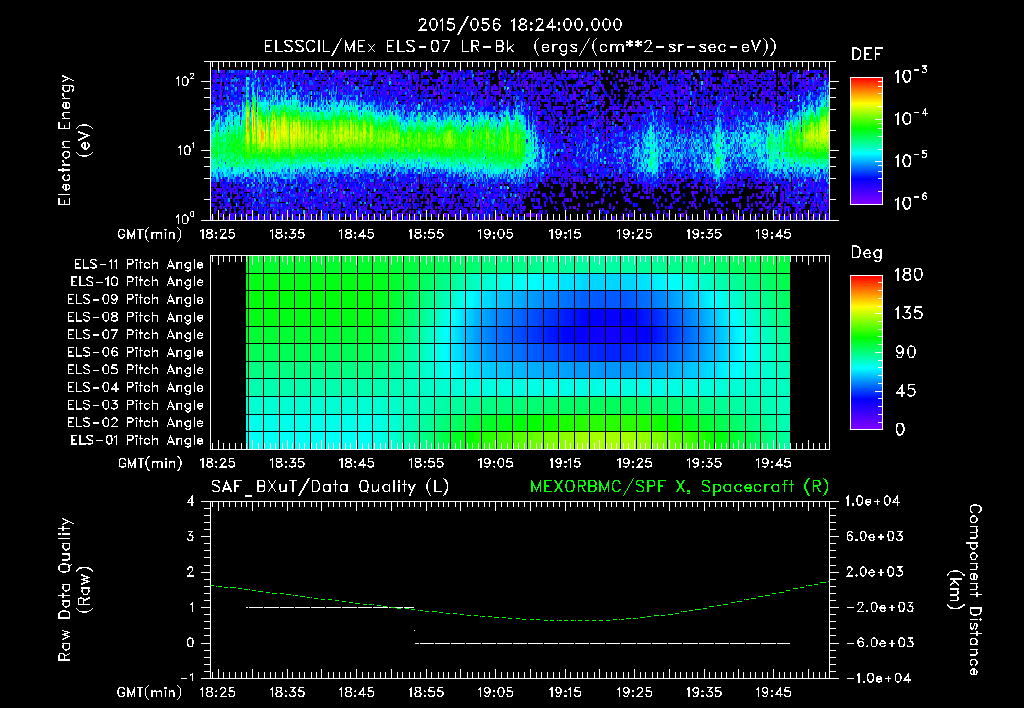Click the Deg pitch angle color bar
Screen dimensions: 1024x708
(x=866, y=353)
